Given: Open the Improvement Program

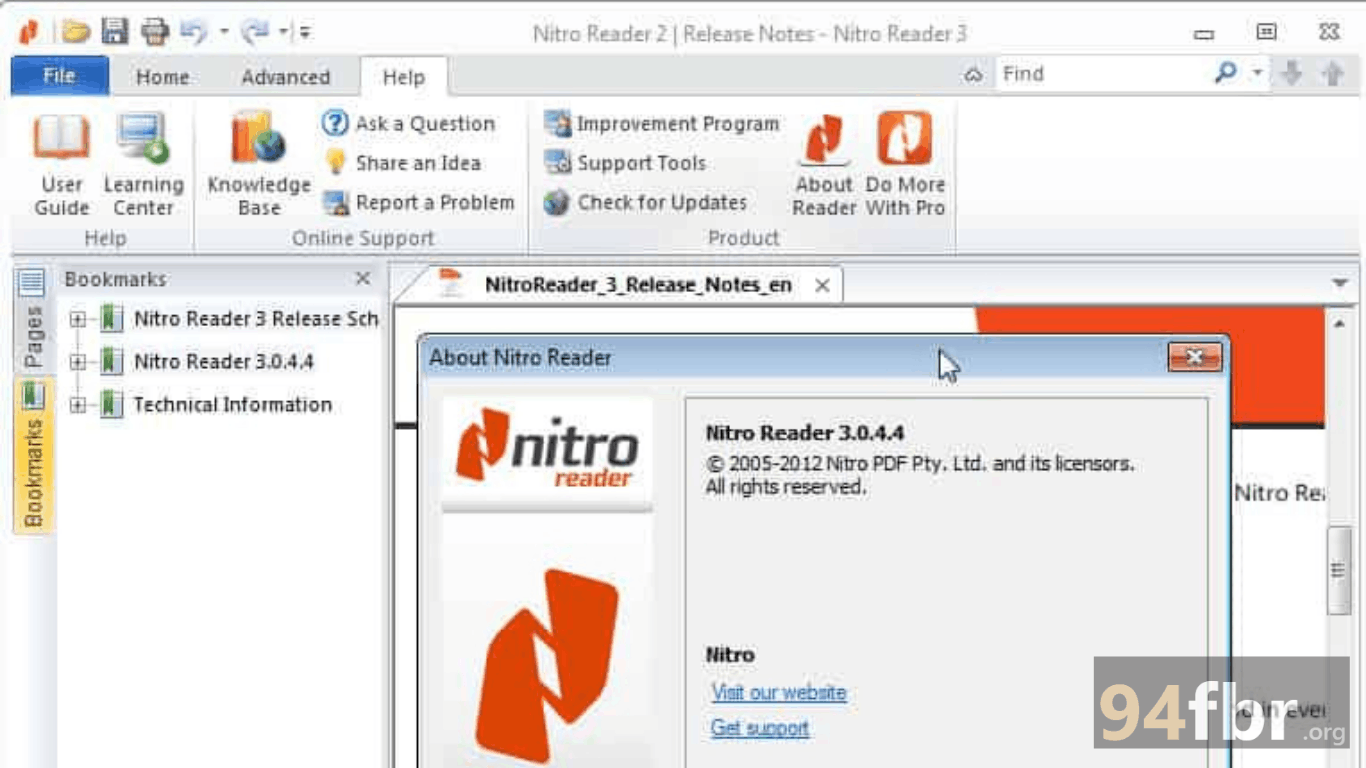Looking at the screenshot, I should pos(661,124).
